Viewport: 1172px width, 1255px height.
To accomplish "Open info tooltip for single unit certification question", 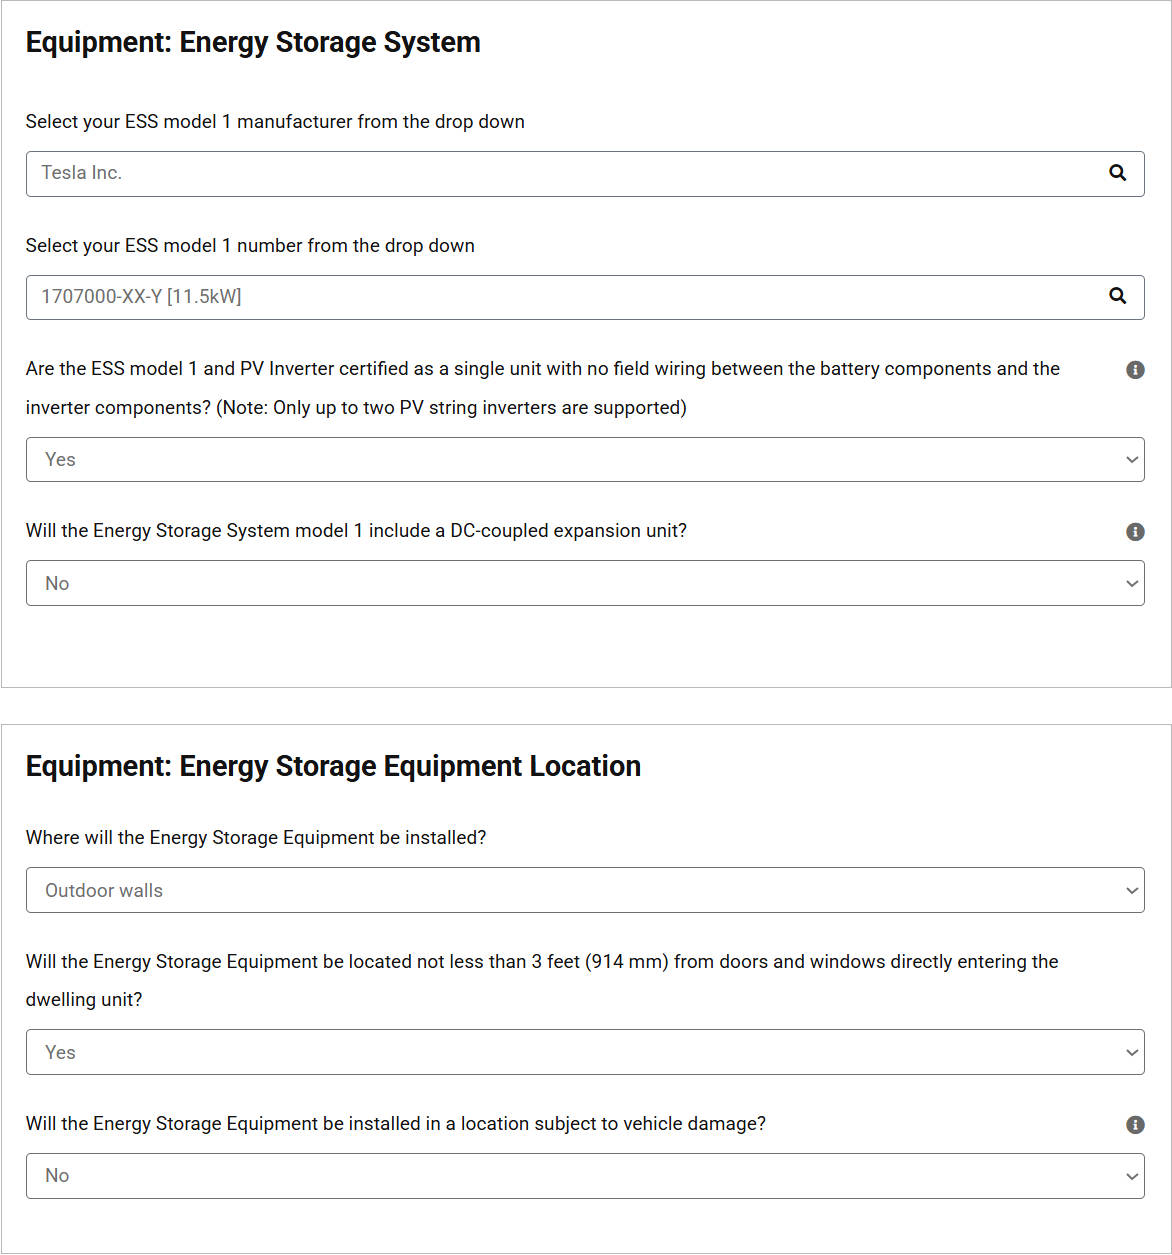I will 1135,370.
